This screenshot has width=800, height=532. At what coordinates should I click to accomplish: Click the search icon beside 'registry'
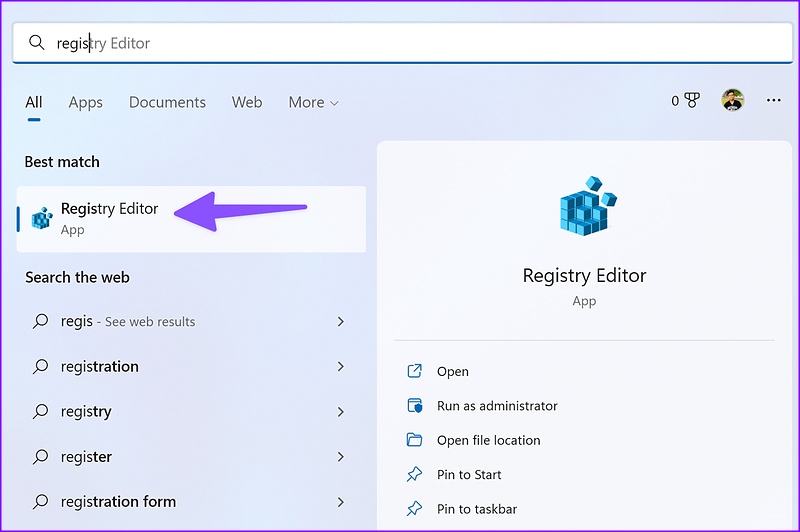[x=40, y=411]
